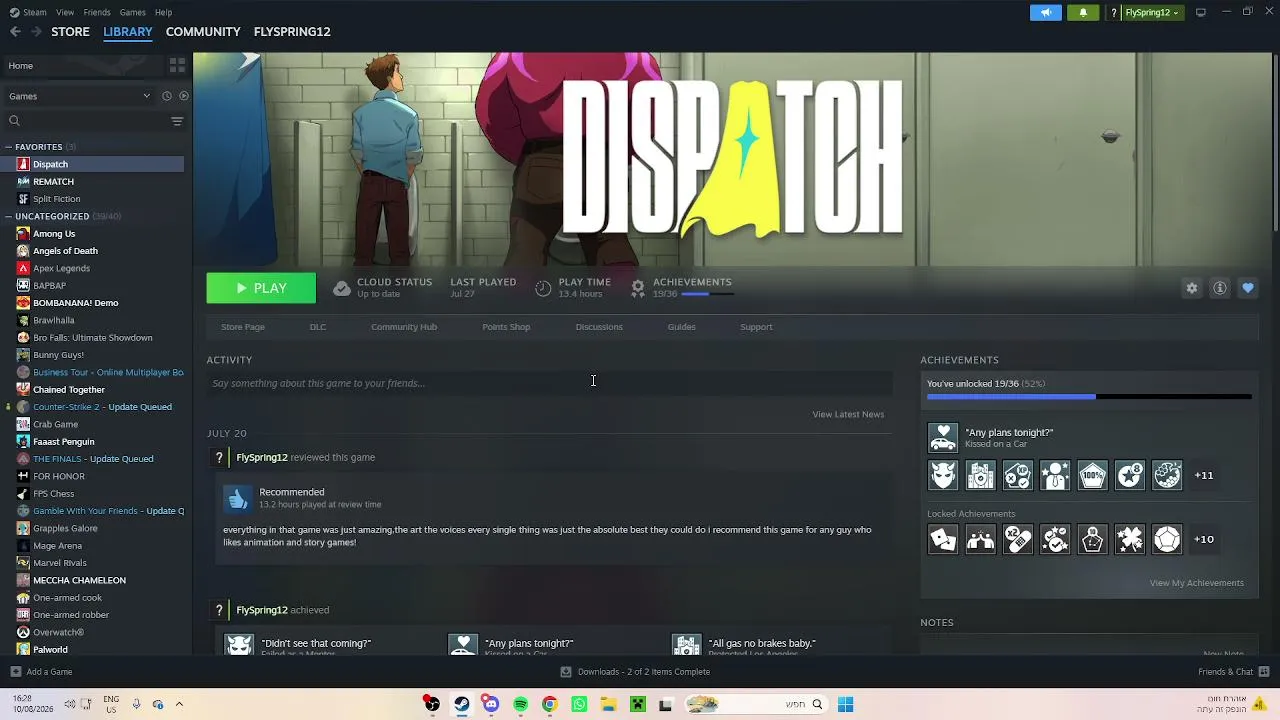Show hidden system tray icons chevron
1280x720 pixels.
point(179,704)
